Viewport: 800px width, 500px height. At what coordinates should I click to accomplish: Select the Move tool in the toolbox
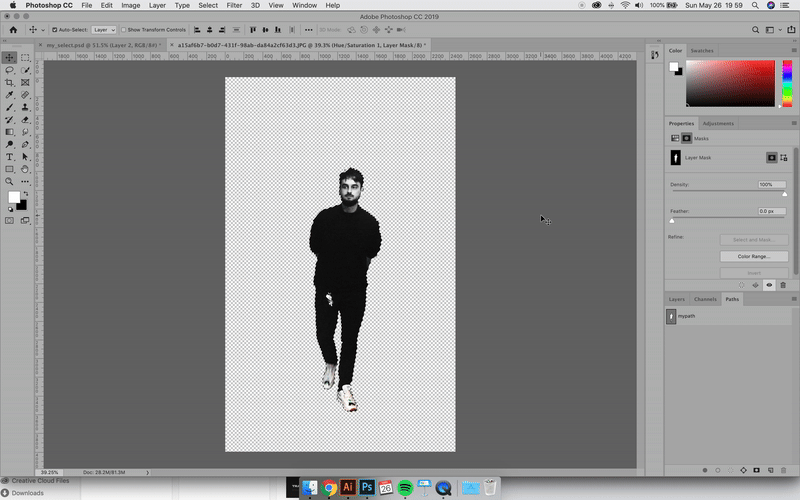tap(9, 58)
